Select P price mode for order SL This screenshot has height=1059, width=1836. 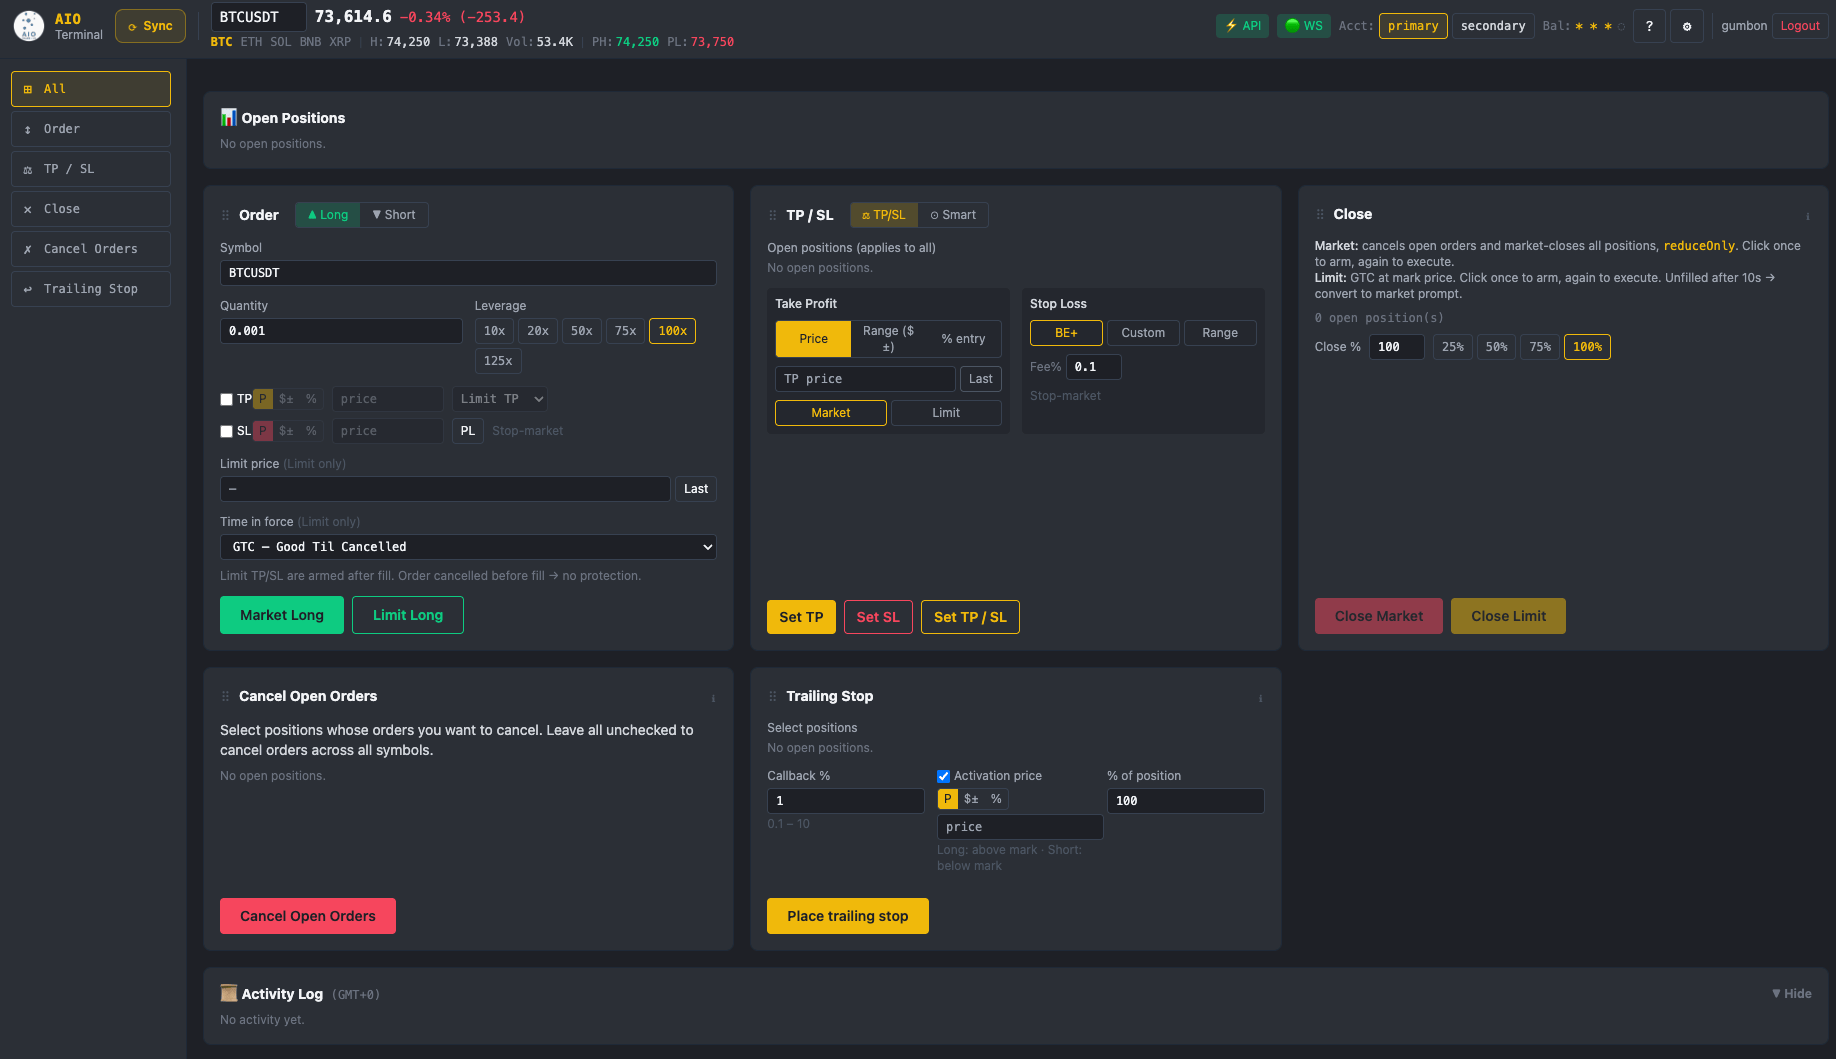(x=263, y=431)
